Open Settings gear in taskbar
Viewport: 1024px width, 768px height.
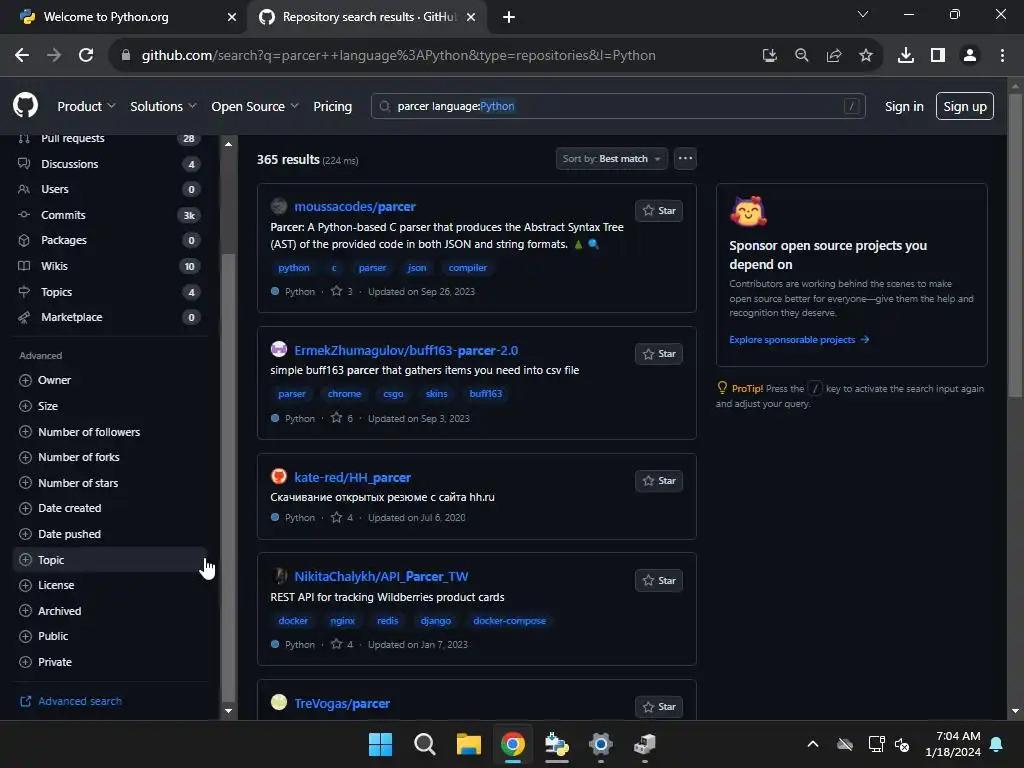pyautogui.click(x=600, y=744)
